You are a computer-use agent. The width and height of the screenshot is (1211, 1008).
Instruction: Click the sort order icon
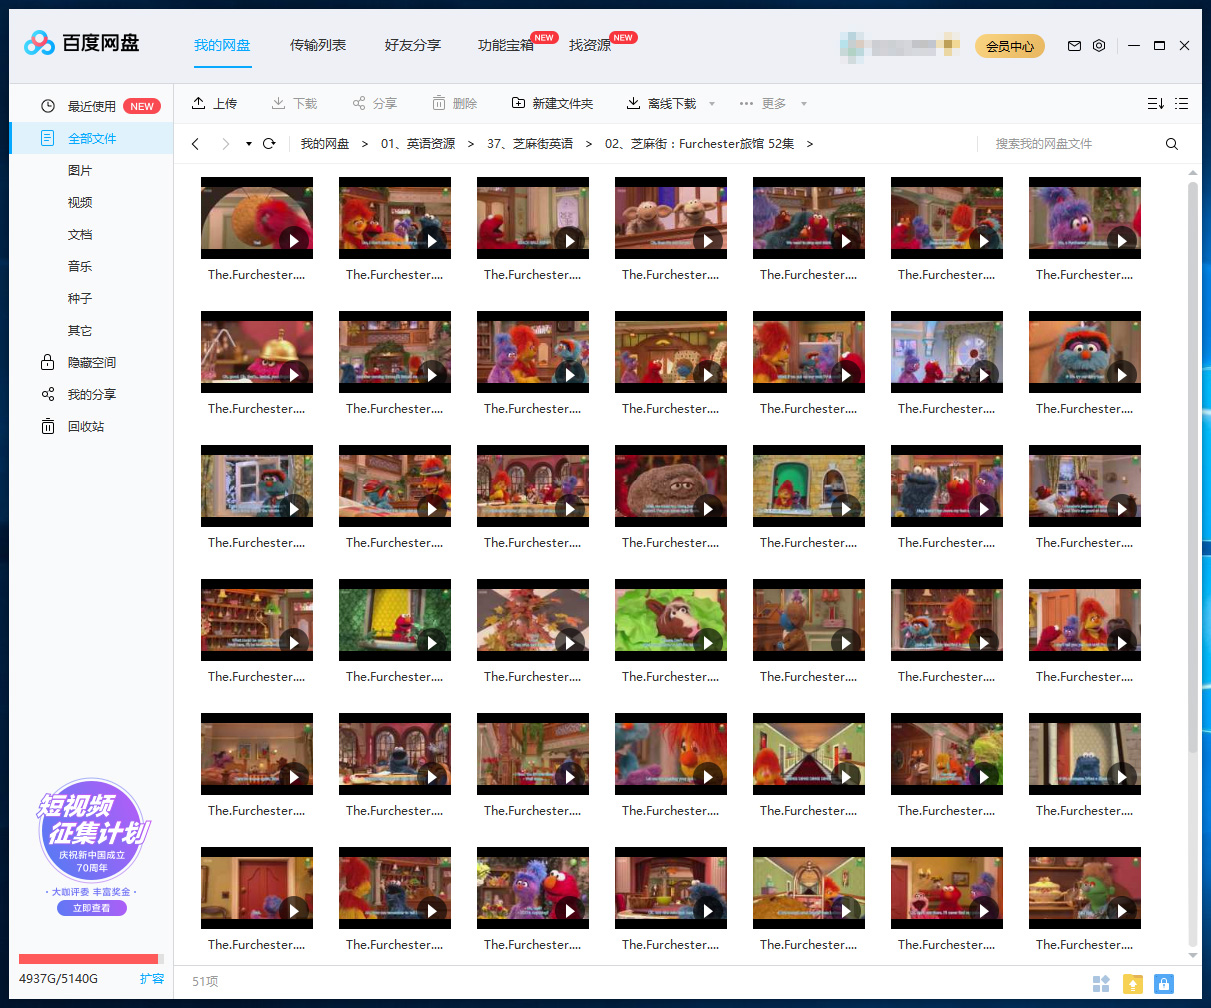[x=1155, y=104]
